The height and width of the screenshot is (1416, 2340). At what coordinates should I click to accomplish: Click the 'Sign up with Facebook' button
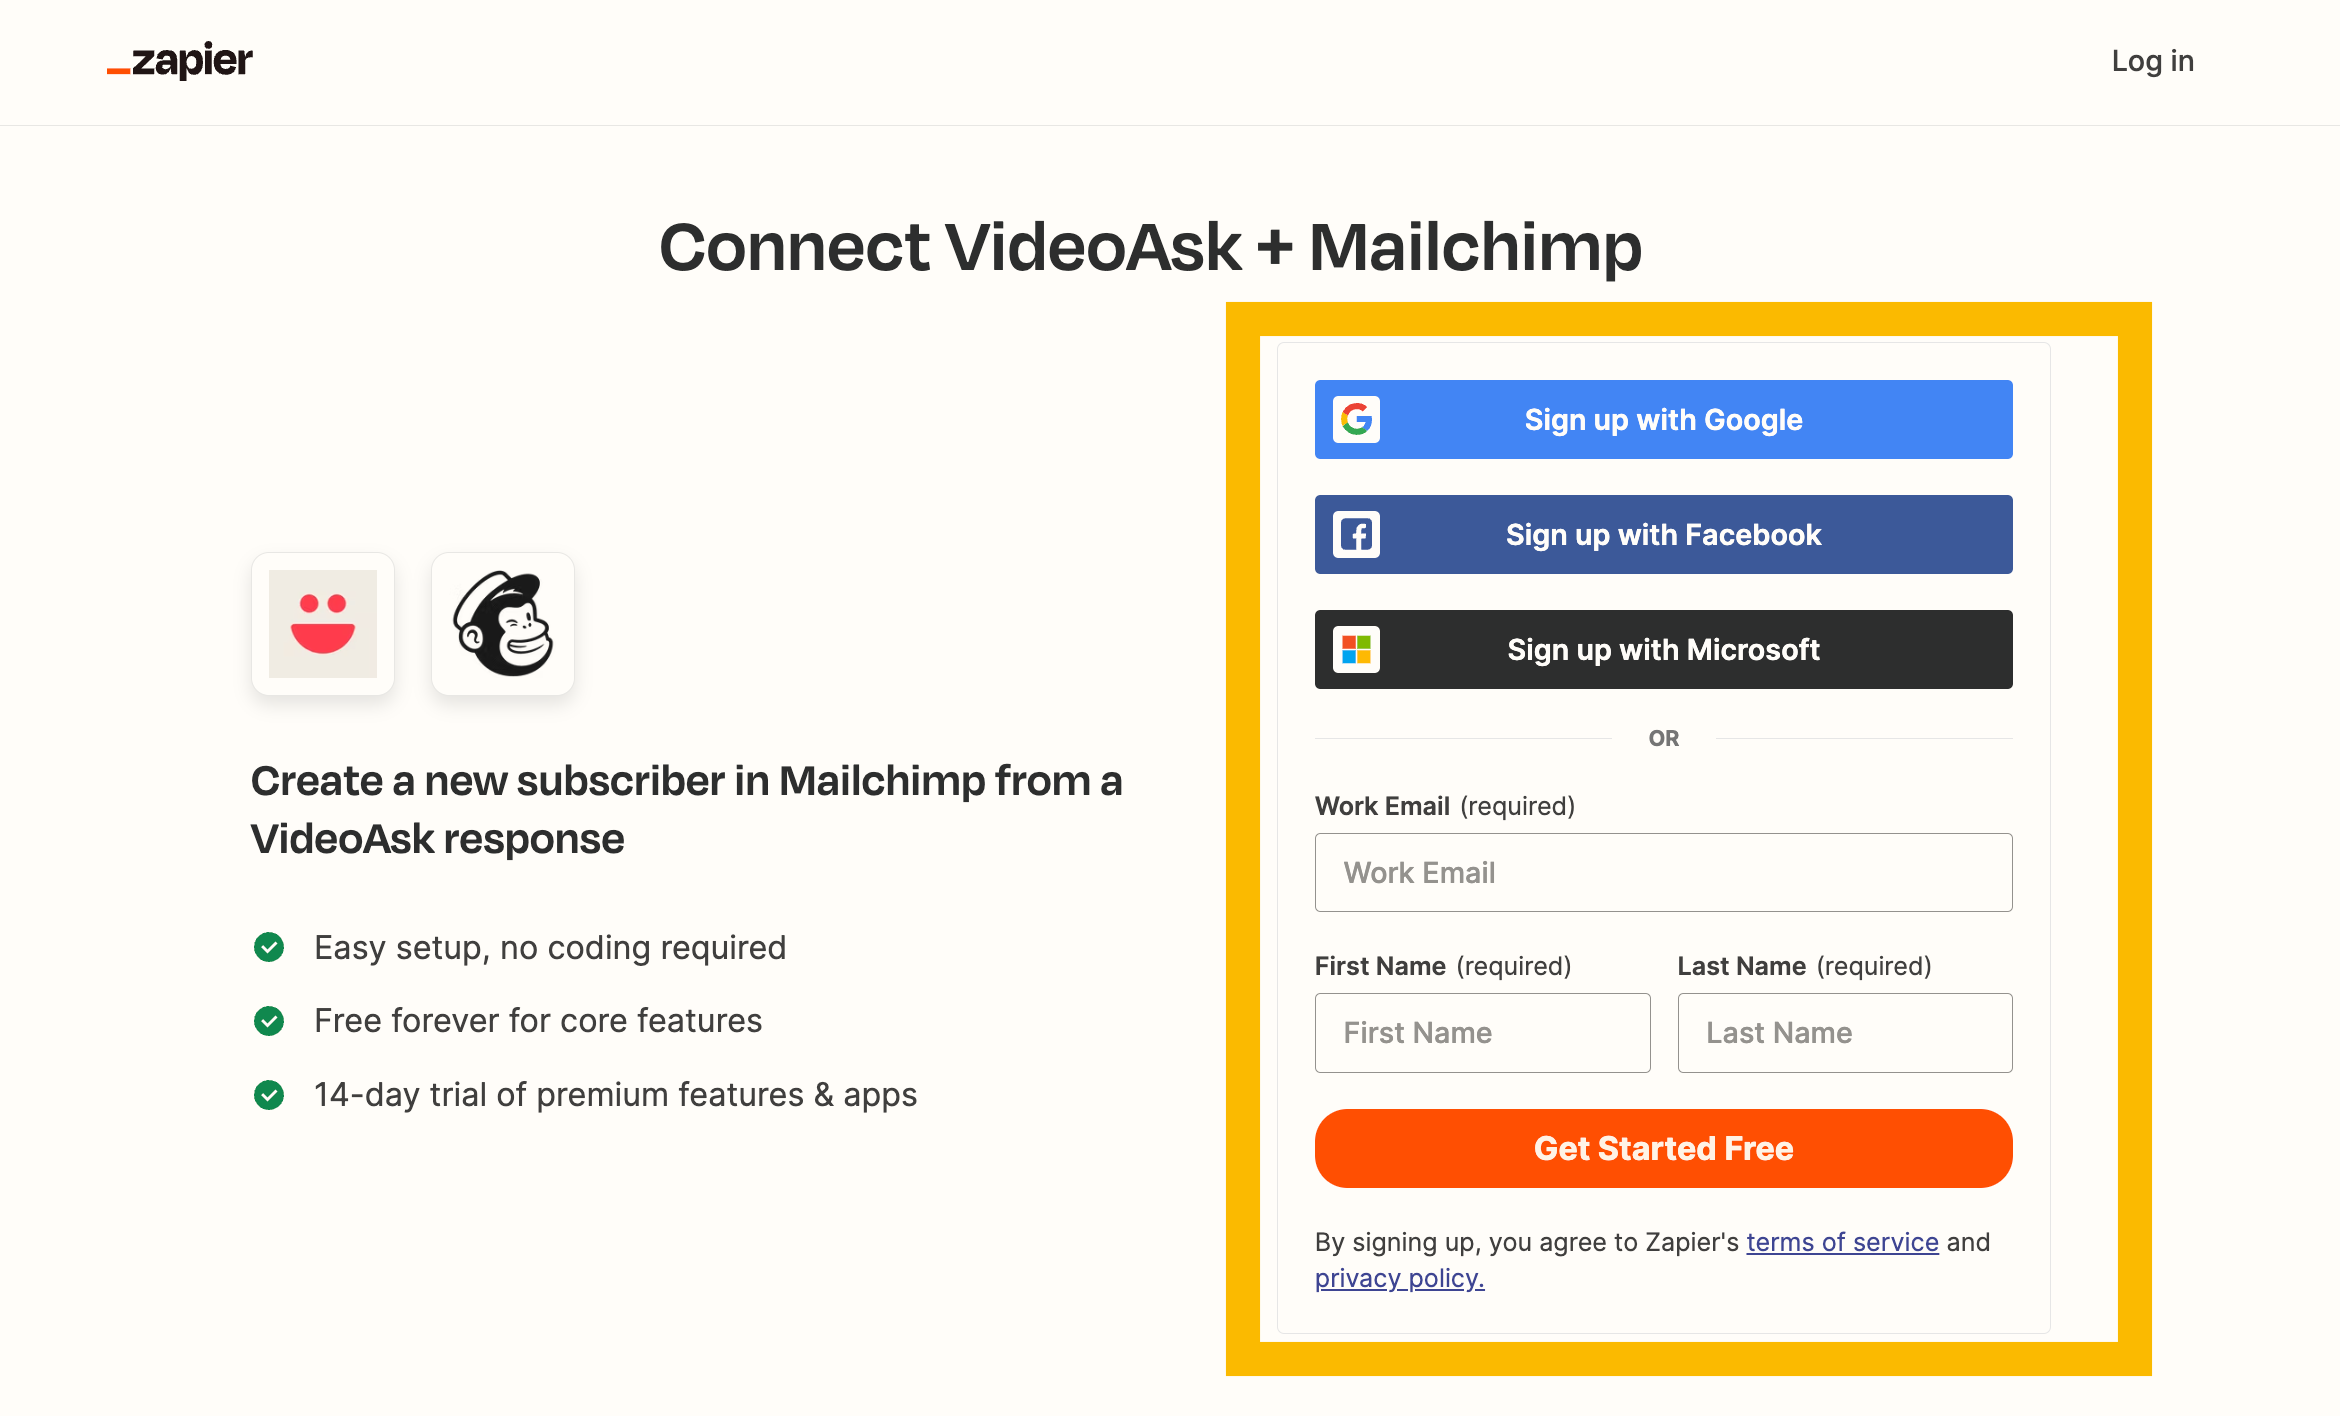(x=1663, y=535)
